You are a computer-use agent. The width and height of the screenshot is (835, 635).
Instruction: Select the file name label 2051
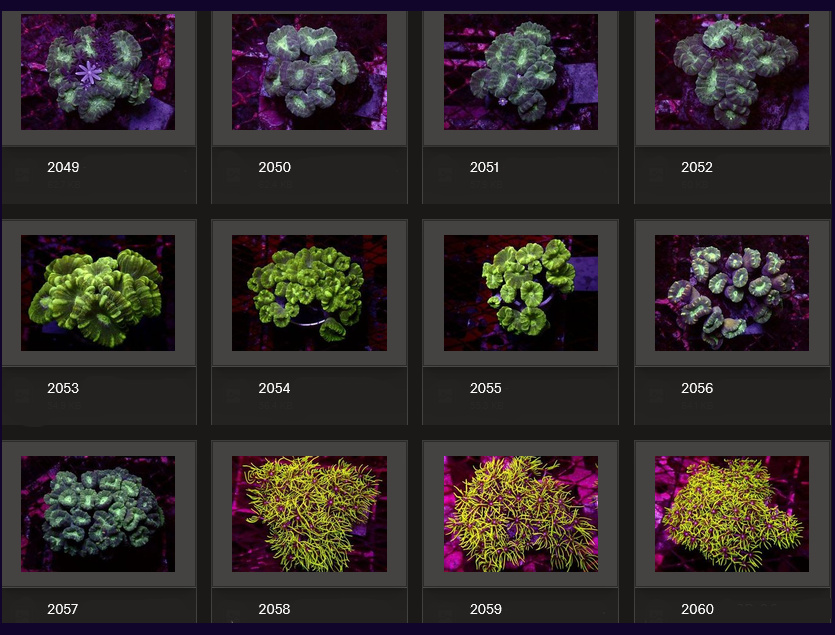485,167
